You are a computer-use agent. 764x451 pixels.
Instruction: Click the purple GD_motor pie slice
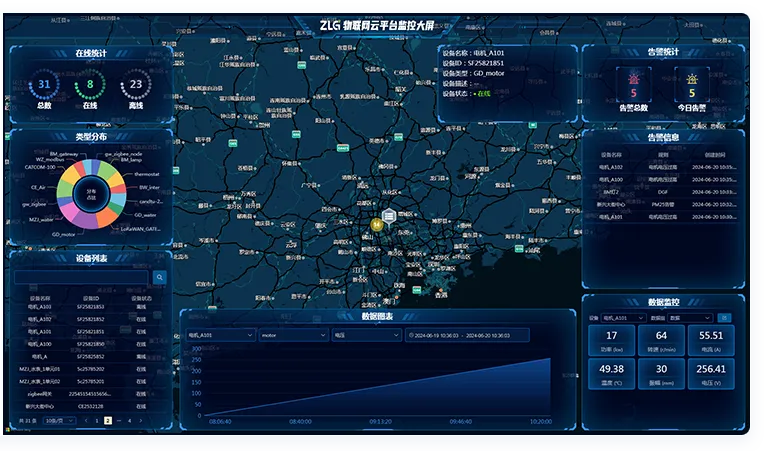85,221
